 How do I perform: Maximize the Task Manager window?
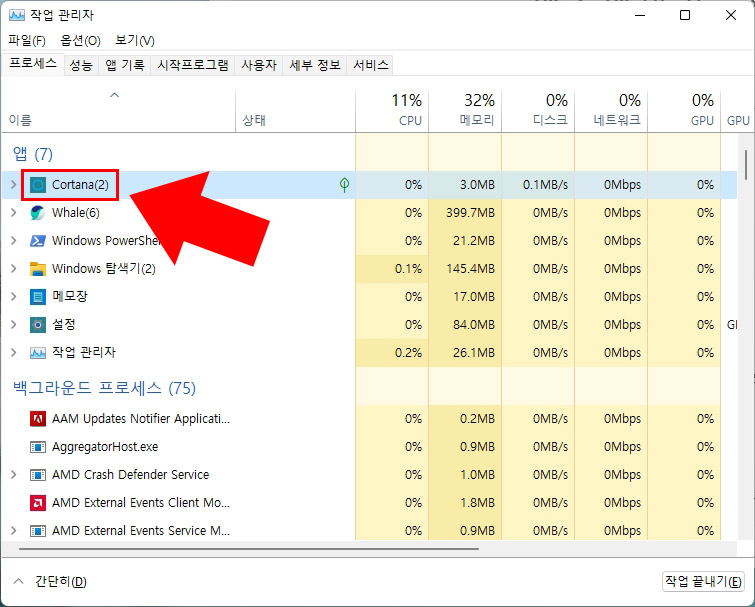pos(685,15)
